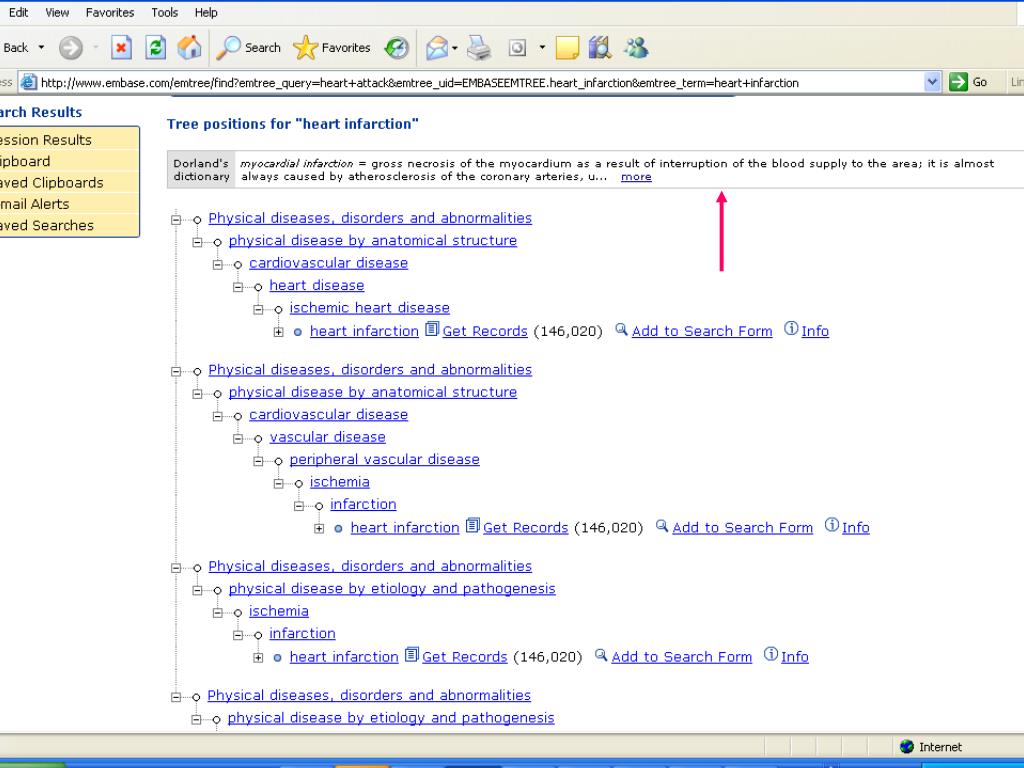
Task: Click the Go button beside address bar
Action: 969,82
